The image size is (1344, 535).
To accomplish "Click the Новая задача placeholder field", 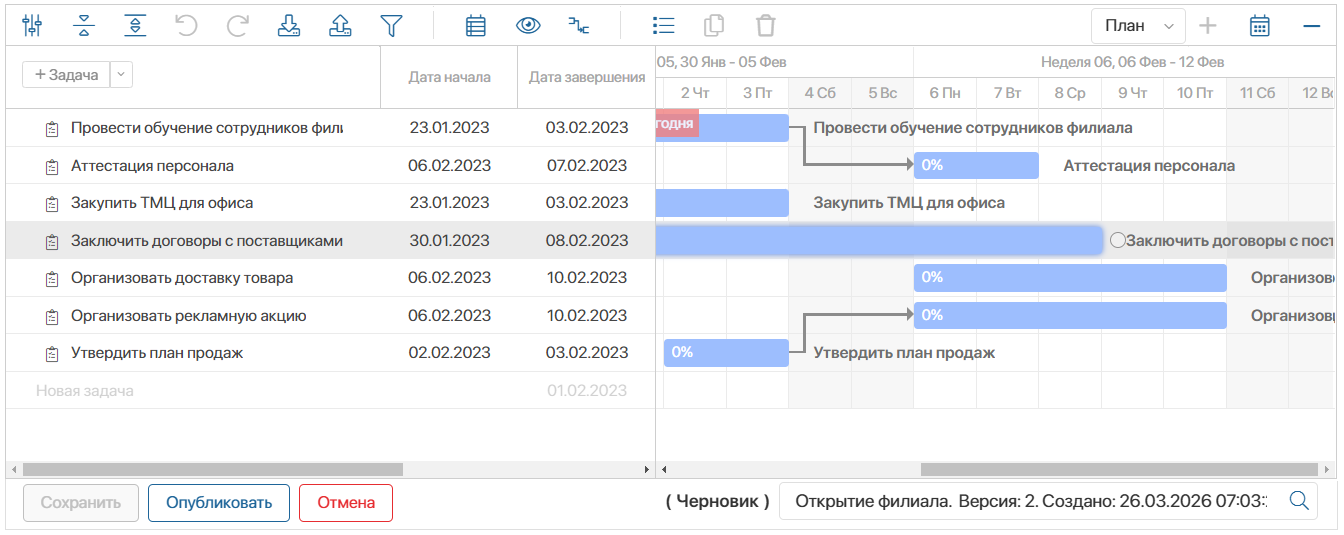I will point(85,391).
